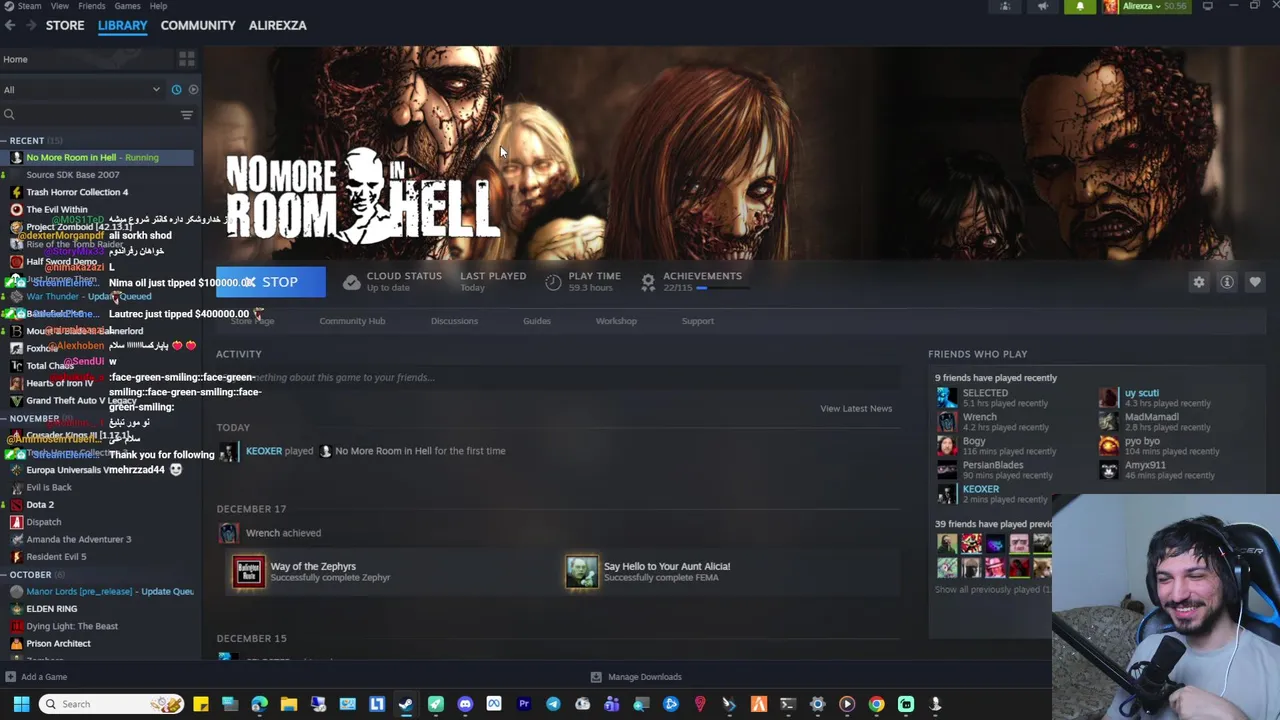Viewport: 1280px width, 720px height.
Task: Select The Evil Within in library
Action: [57, 210]
